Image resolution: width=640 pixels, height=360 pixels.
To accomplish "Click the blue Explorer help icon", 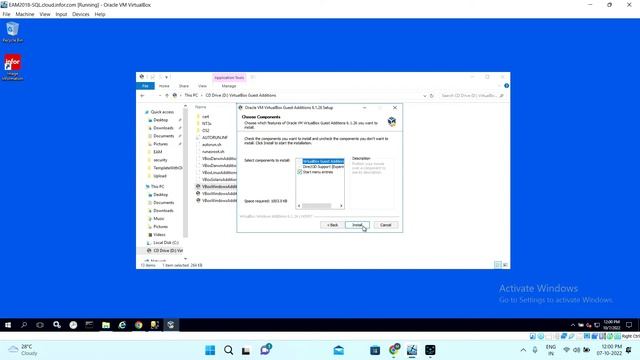I will (506, 86).
